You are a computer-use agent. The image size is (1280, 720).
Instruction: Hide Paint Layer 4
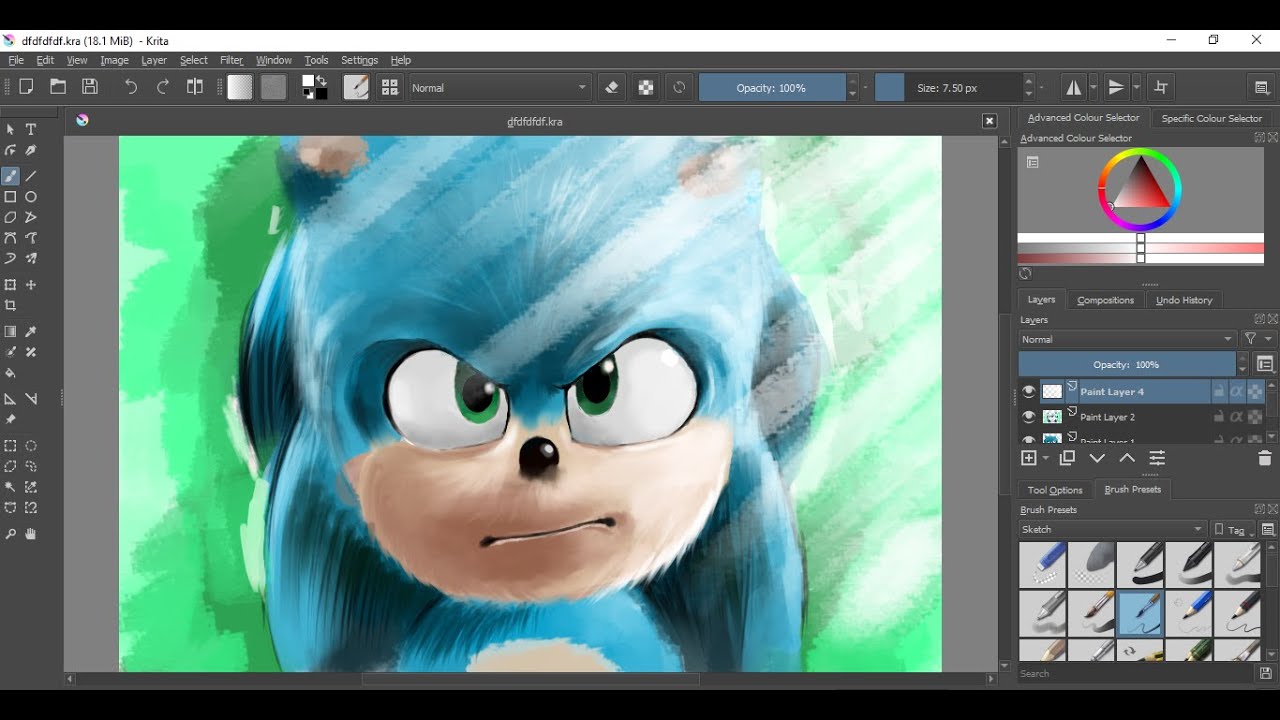point(1028,392)
